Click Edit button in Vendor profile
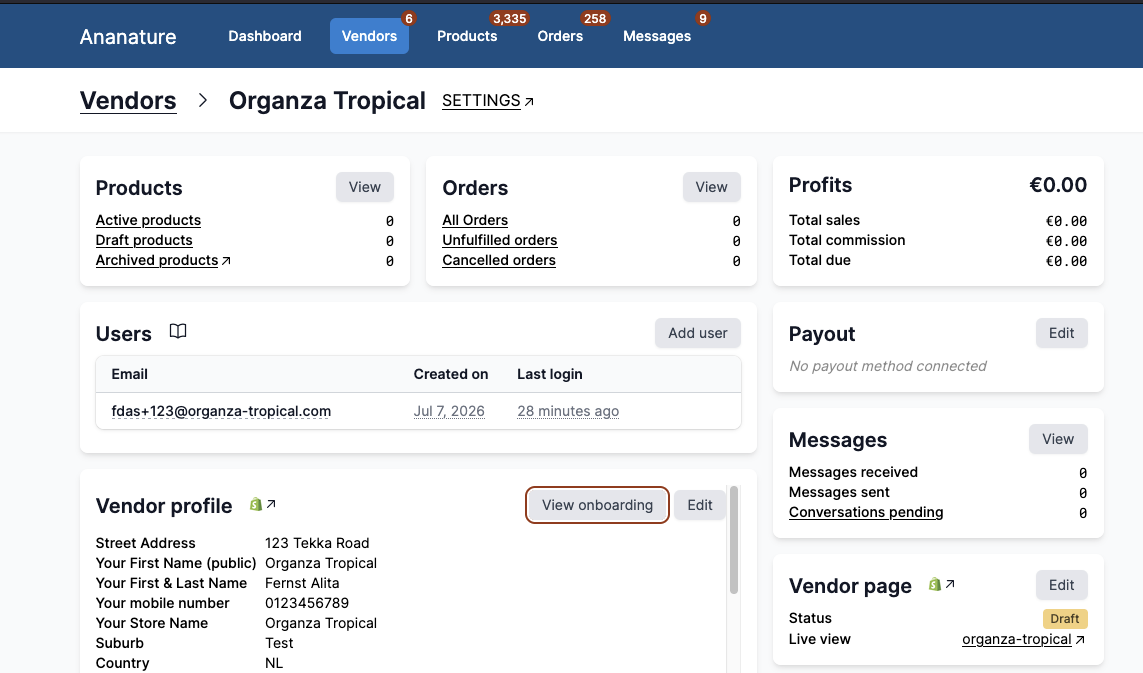Screen dimensions: 1143x673 tap(700, 505)
